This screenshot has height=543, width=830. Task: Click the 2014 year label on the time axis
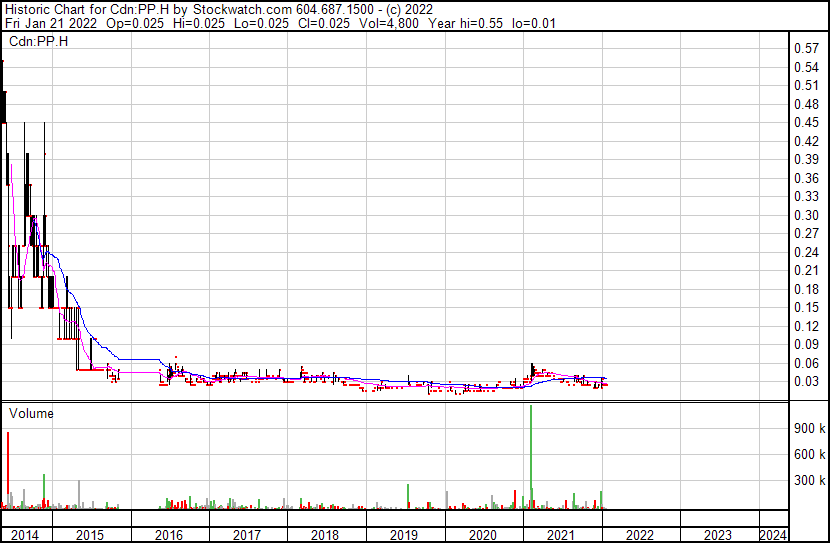(25, 535)
